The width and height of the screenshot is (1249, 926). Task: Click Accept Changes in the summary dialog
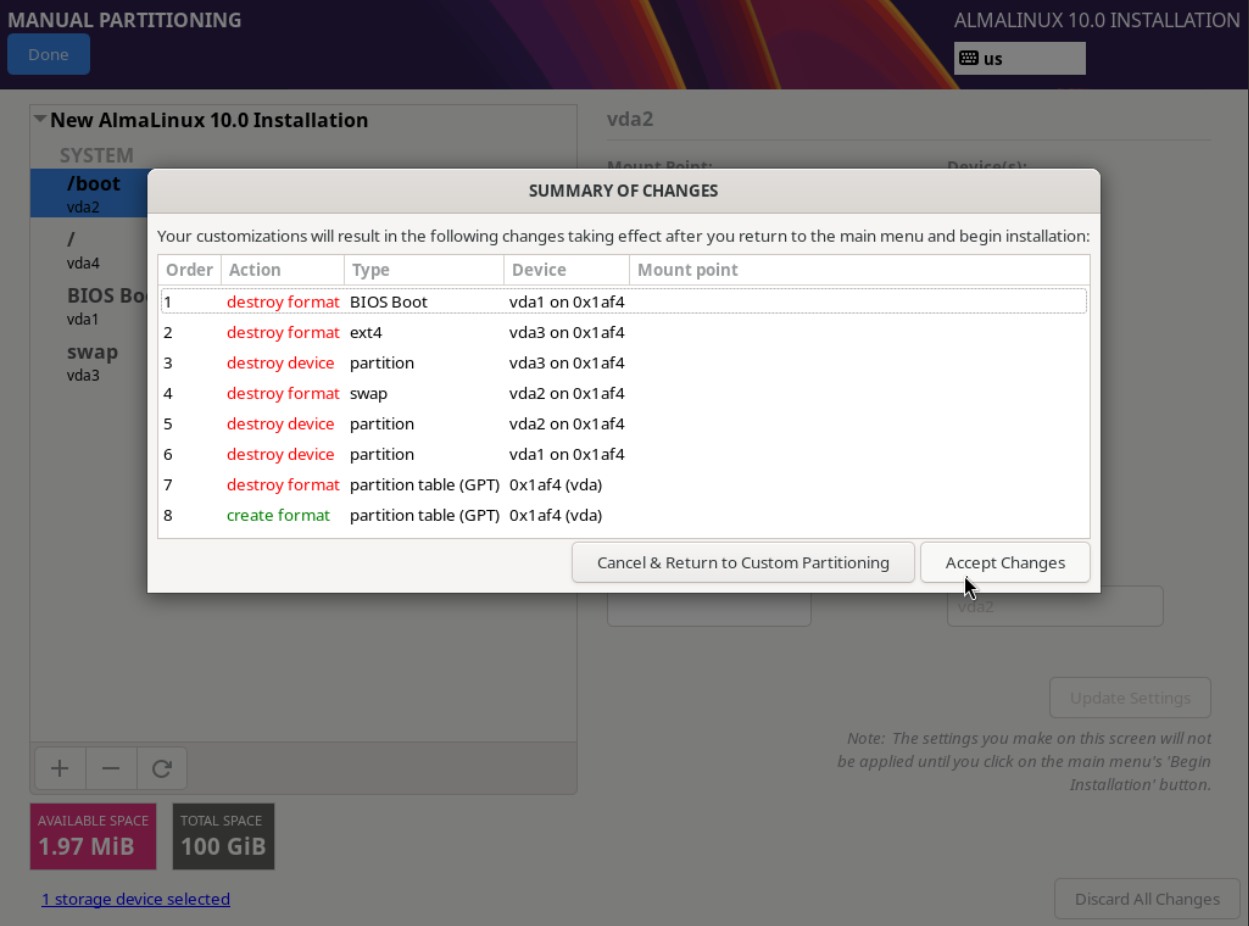[x=1005, y=562]
